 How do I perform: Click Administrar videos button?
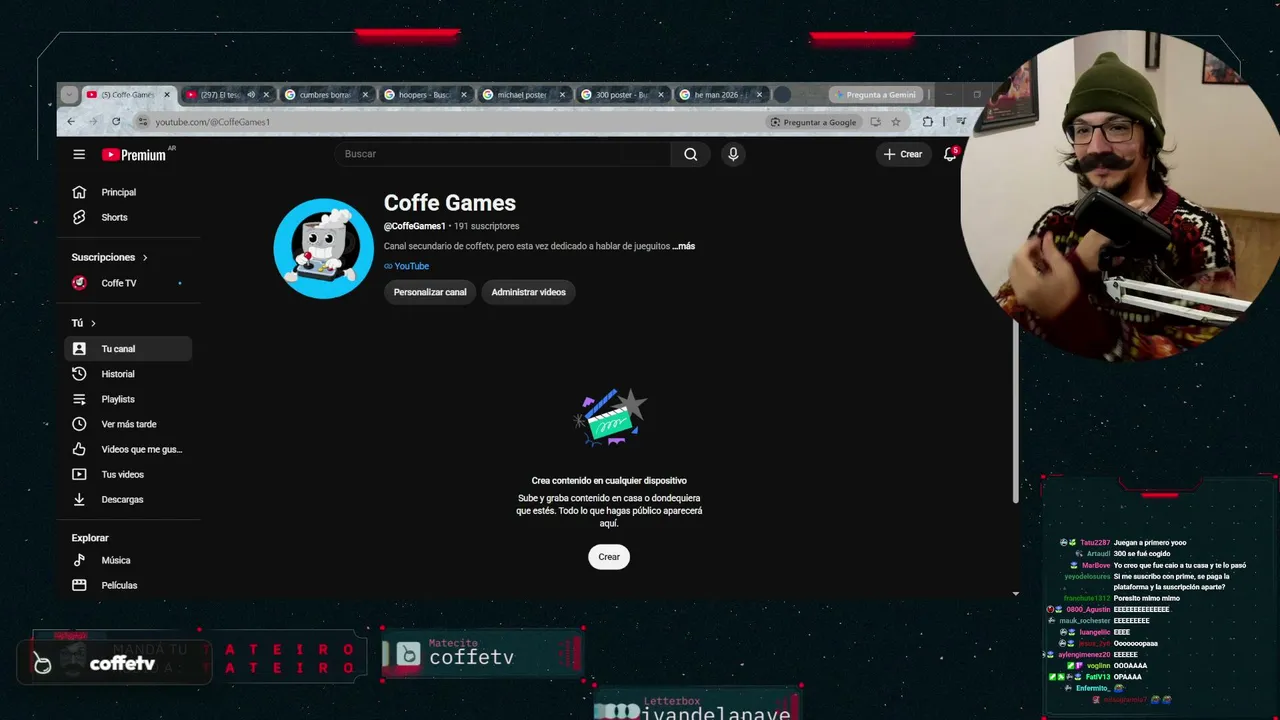pos(528,292)
